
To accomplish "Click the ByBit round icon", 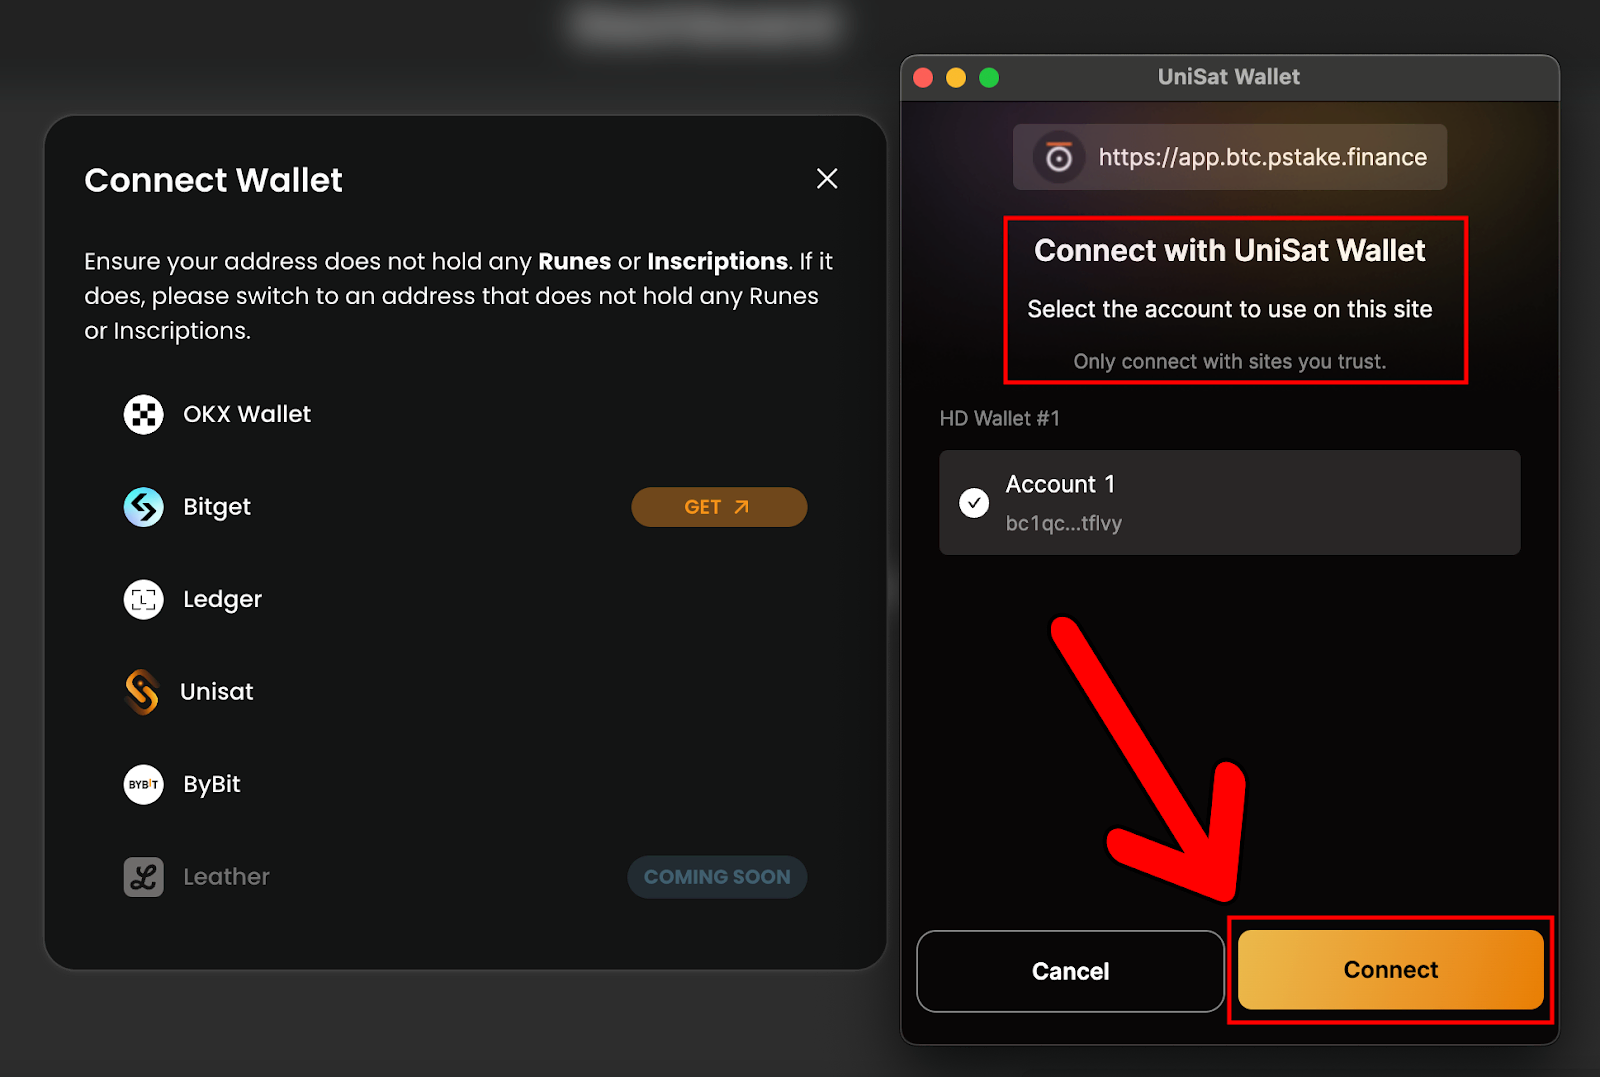I will [143, 784].
